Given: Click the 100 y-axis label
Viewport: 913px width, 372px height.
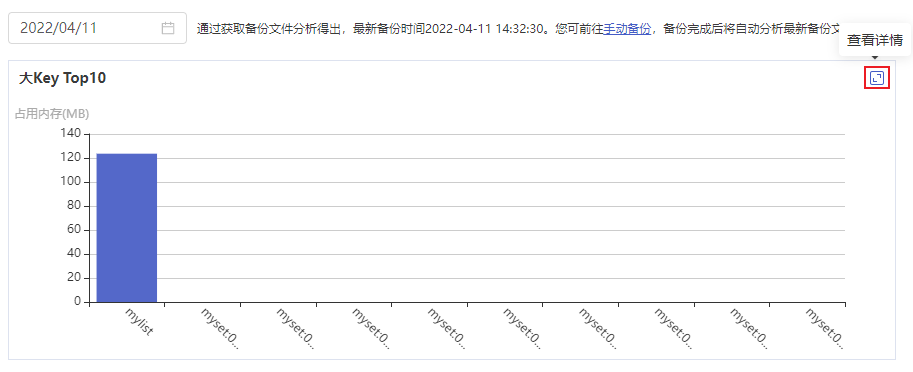Looking at the screenshot, I should (x=72, y=182).
